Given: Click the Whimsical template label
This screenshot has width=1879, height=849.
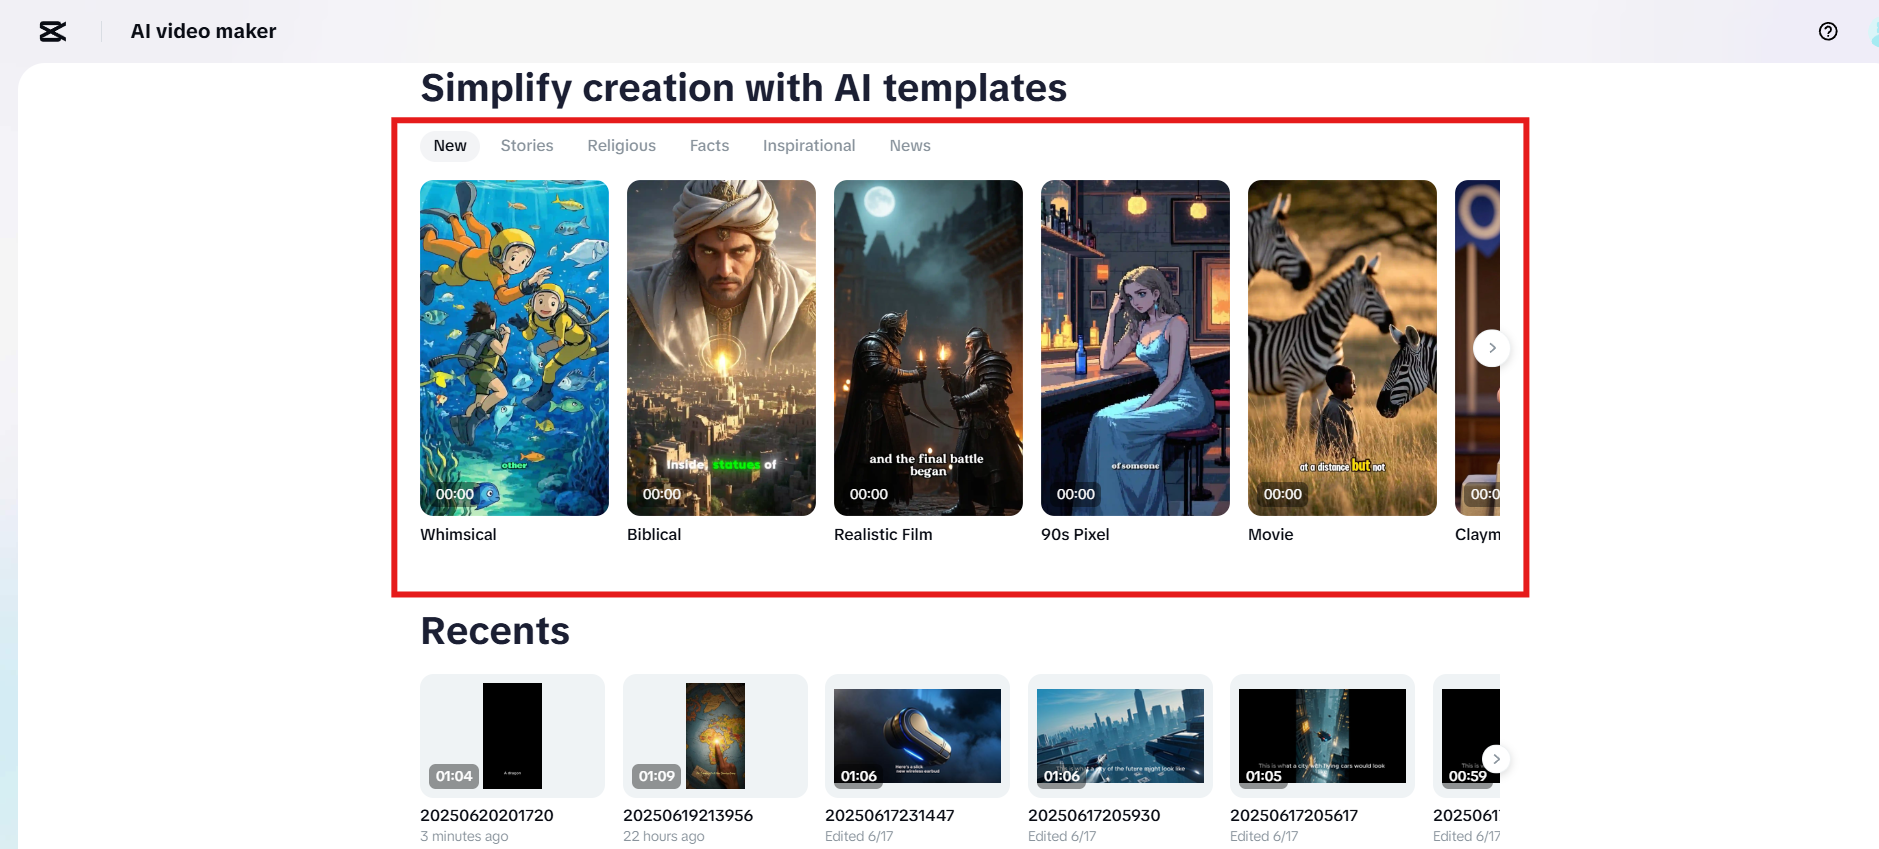Looking at the screenshot, I should (x=458, y=535).
